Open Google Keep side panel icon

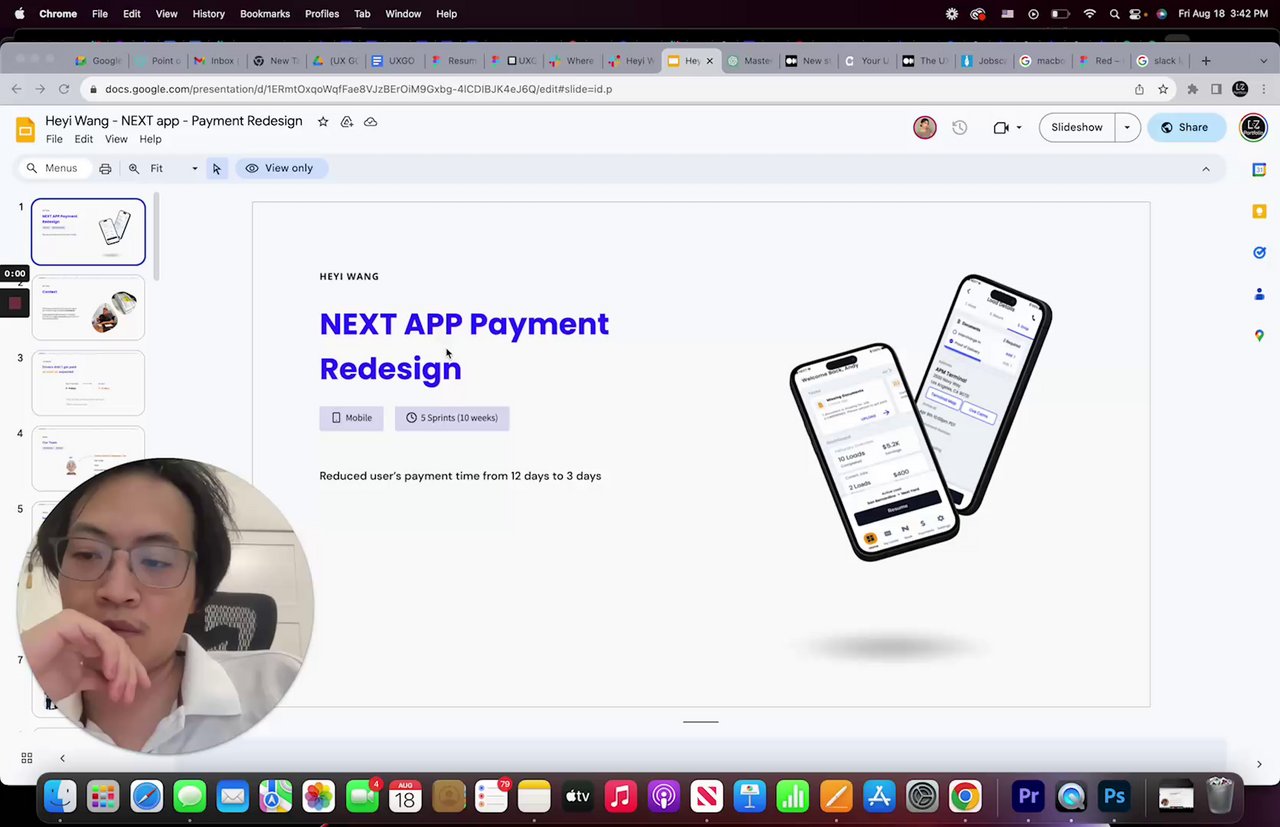coord(1259,211)
